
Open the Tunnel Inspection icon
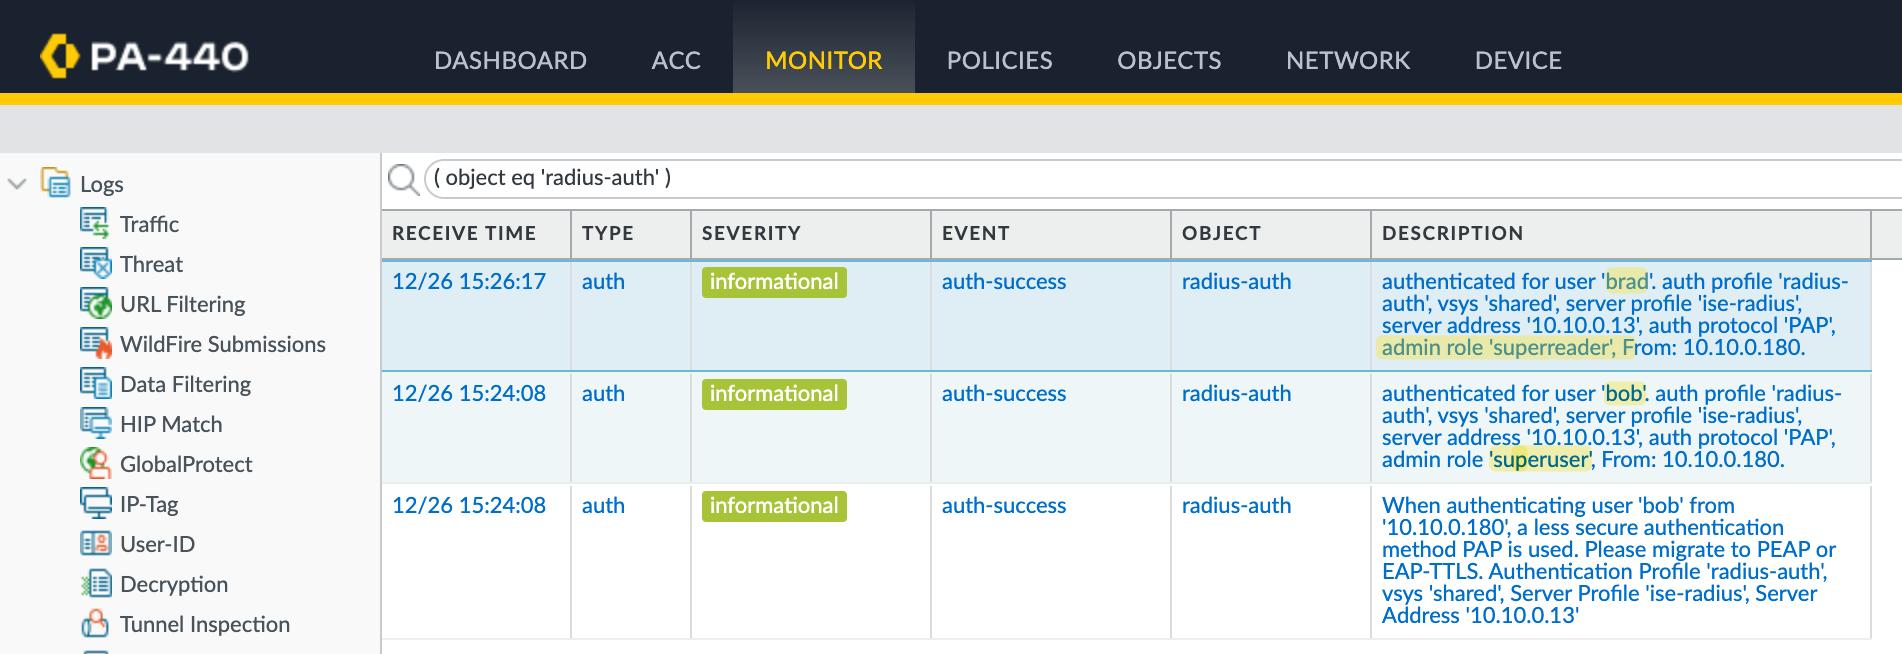[x=95, y=623]
